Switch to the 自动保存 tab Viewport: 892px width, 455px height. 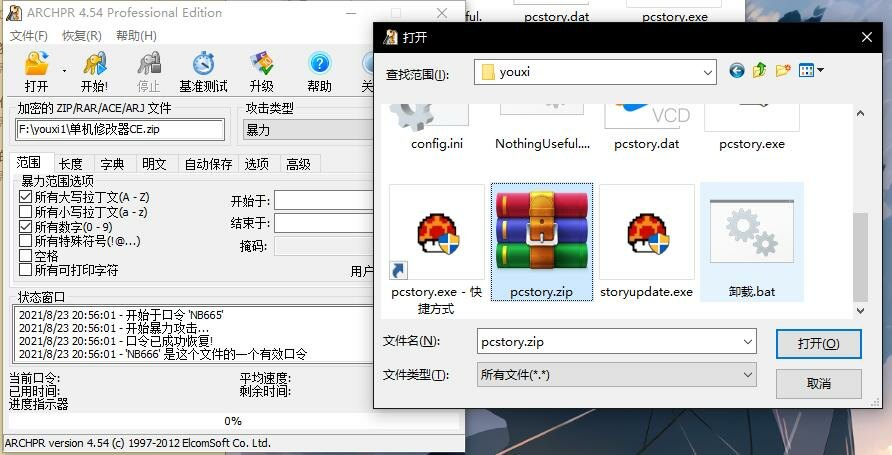pyautogui.click(x=208, y=164)
